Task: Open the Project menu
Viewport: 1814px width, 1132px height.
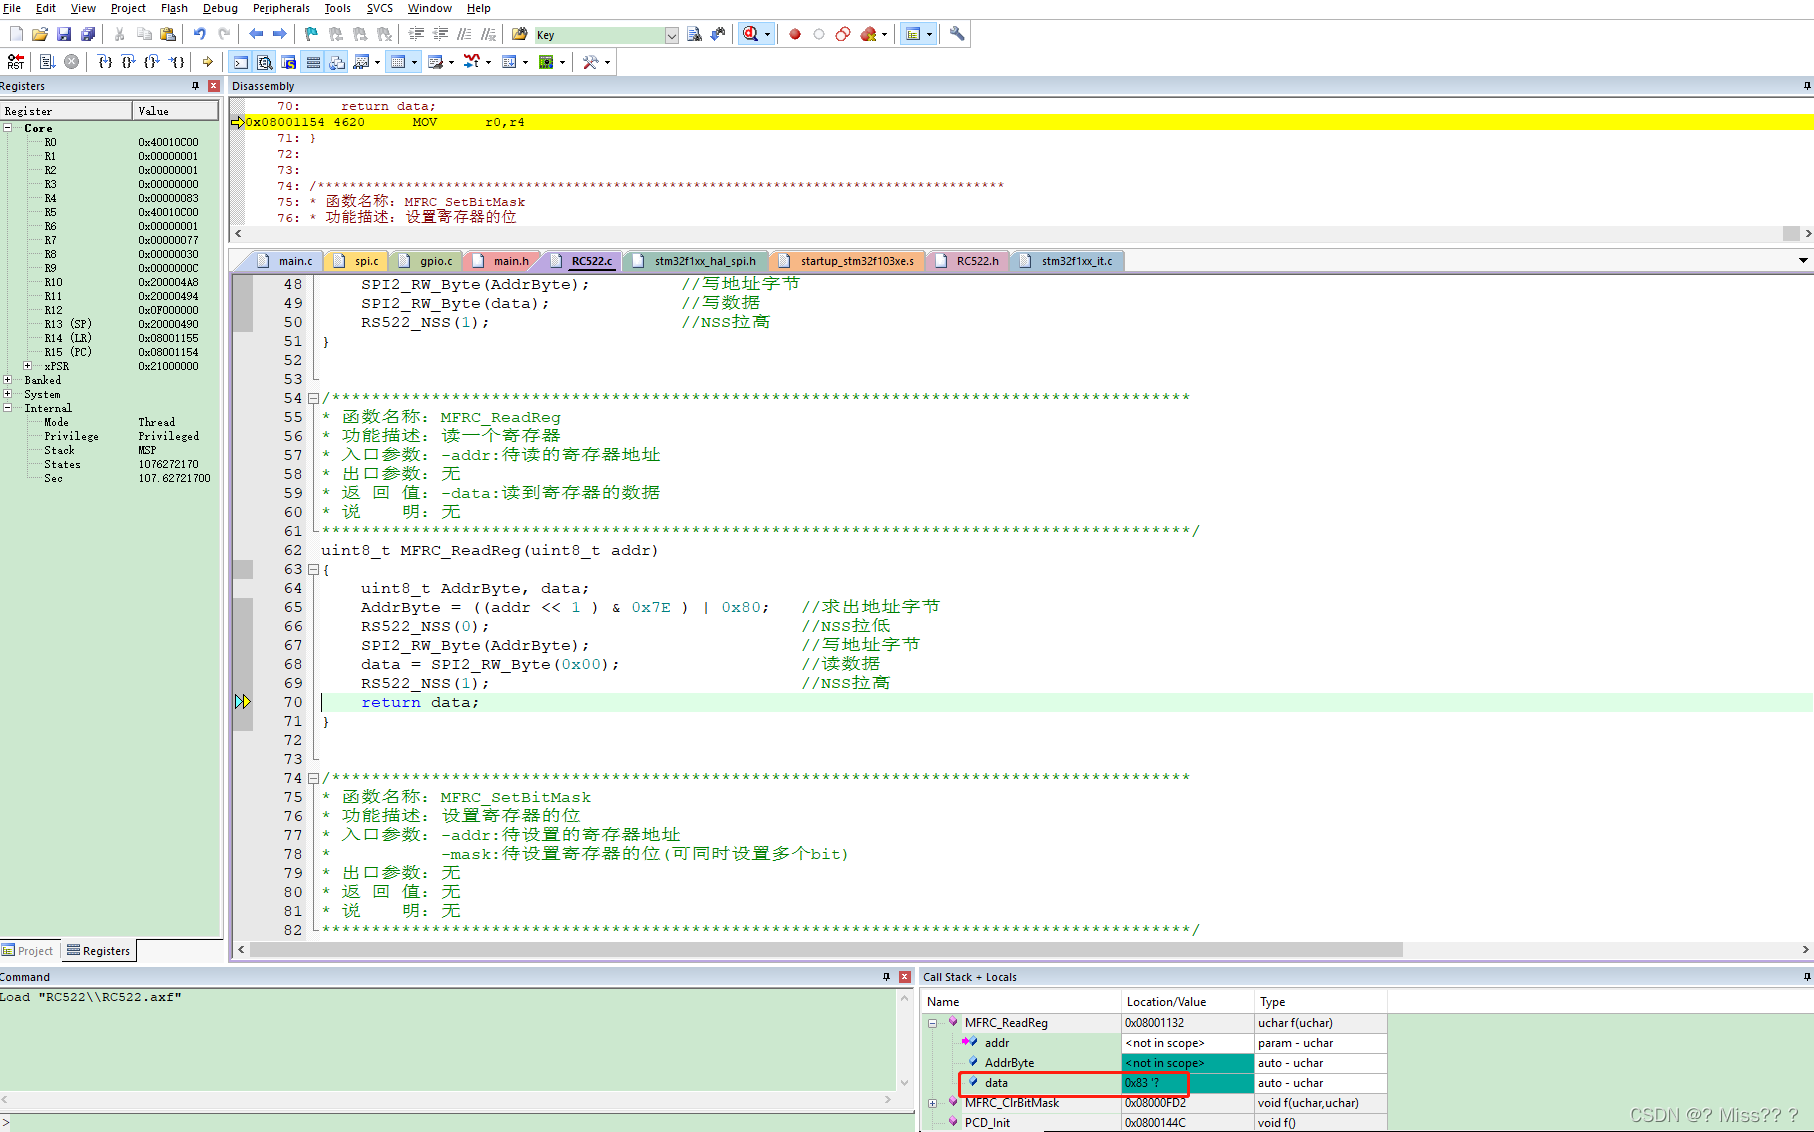Action: tap(128, 8)
